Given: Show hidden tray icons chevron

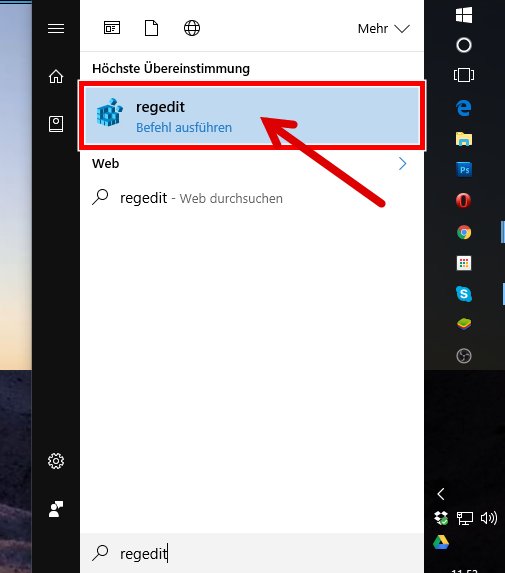Looking at the screenshot, I should click(x=441, y=494).
